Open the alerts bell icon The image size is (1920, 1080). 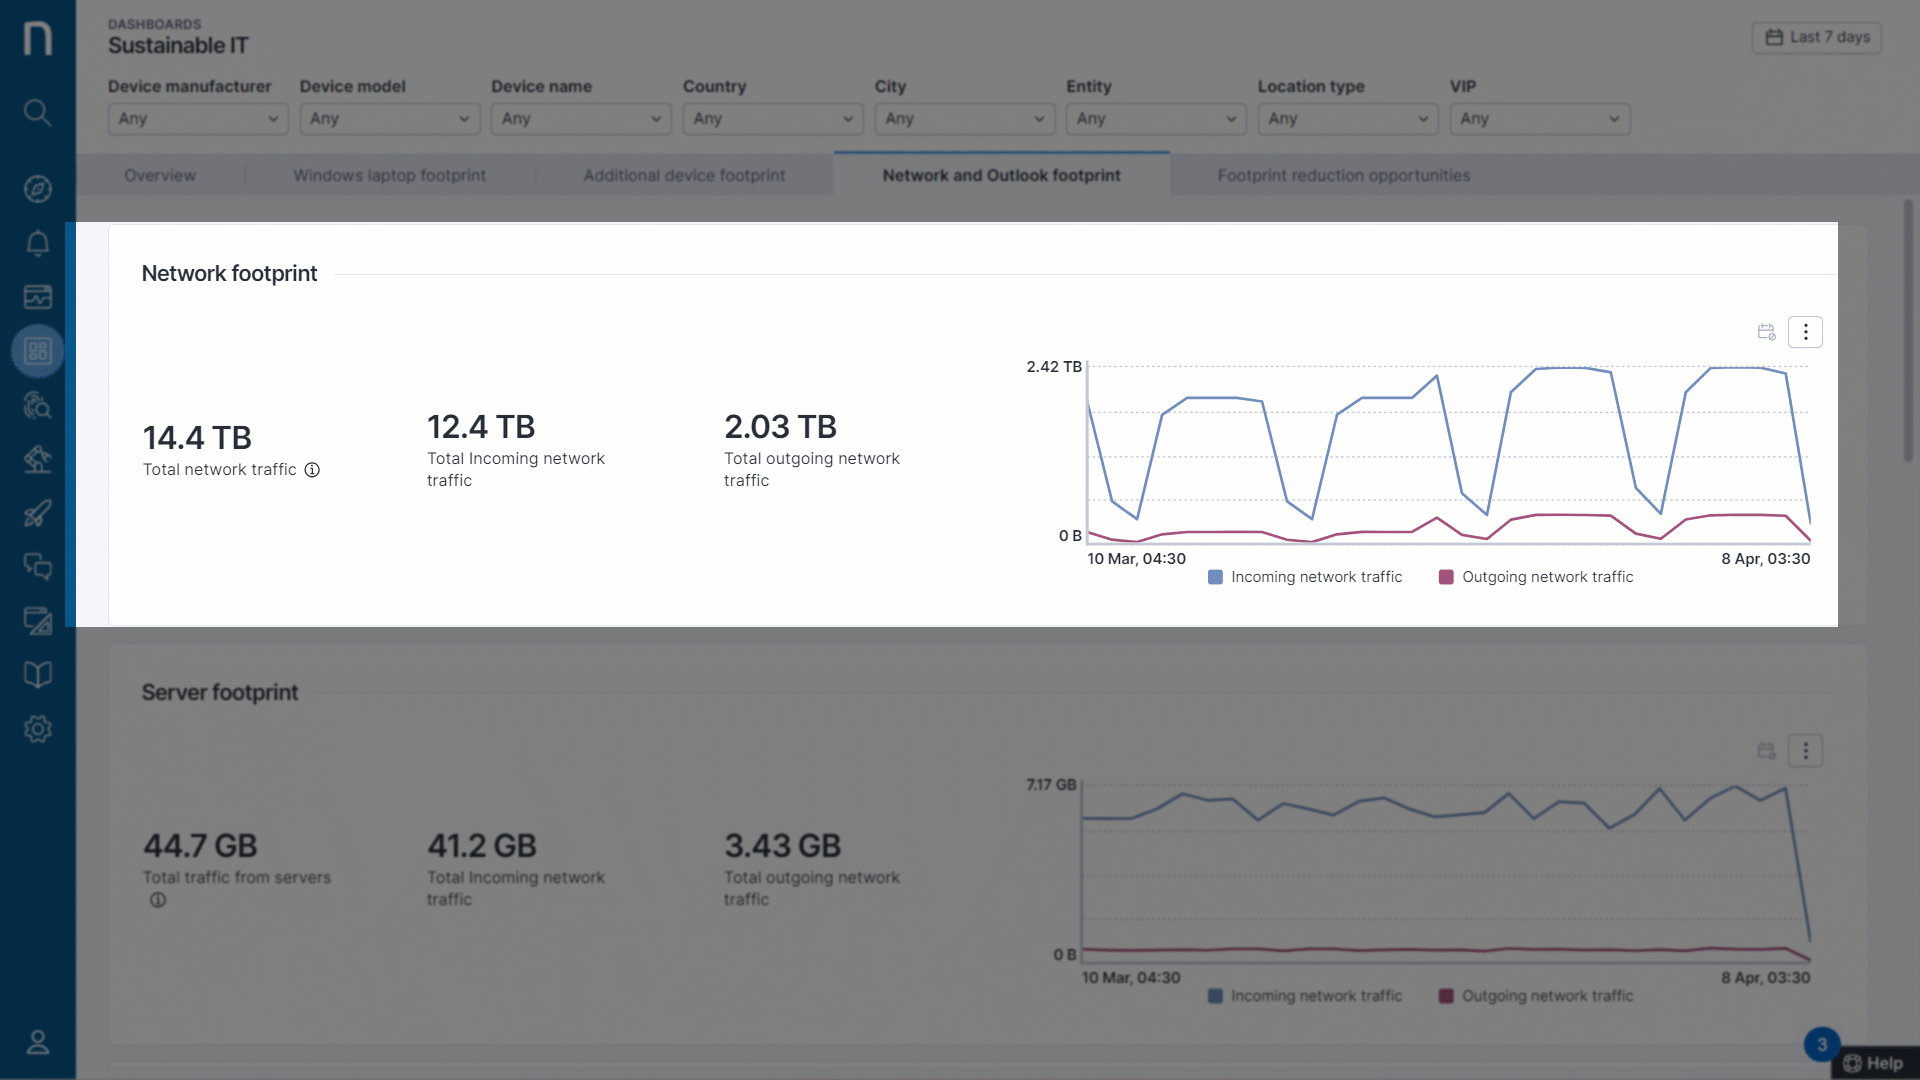[37, 243]
